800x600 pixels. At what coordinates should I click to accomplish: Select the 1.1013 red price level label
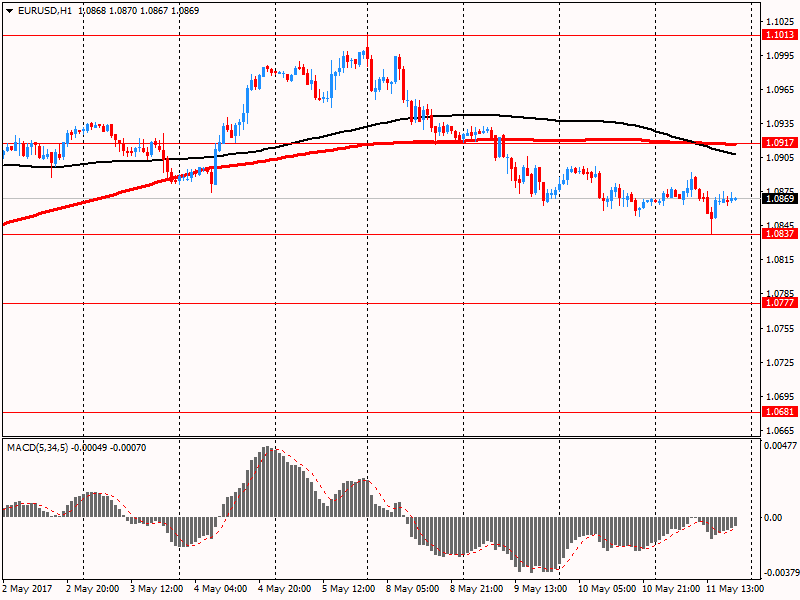[x=780, y=35]
